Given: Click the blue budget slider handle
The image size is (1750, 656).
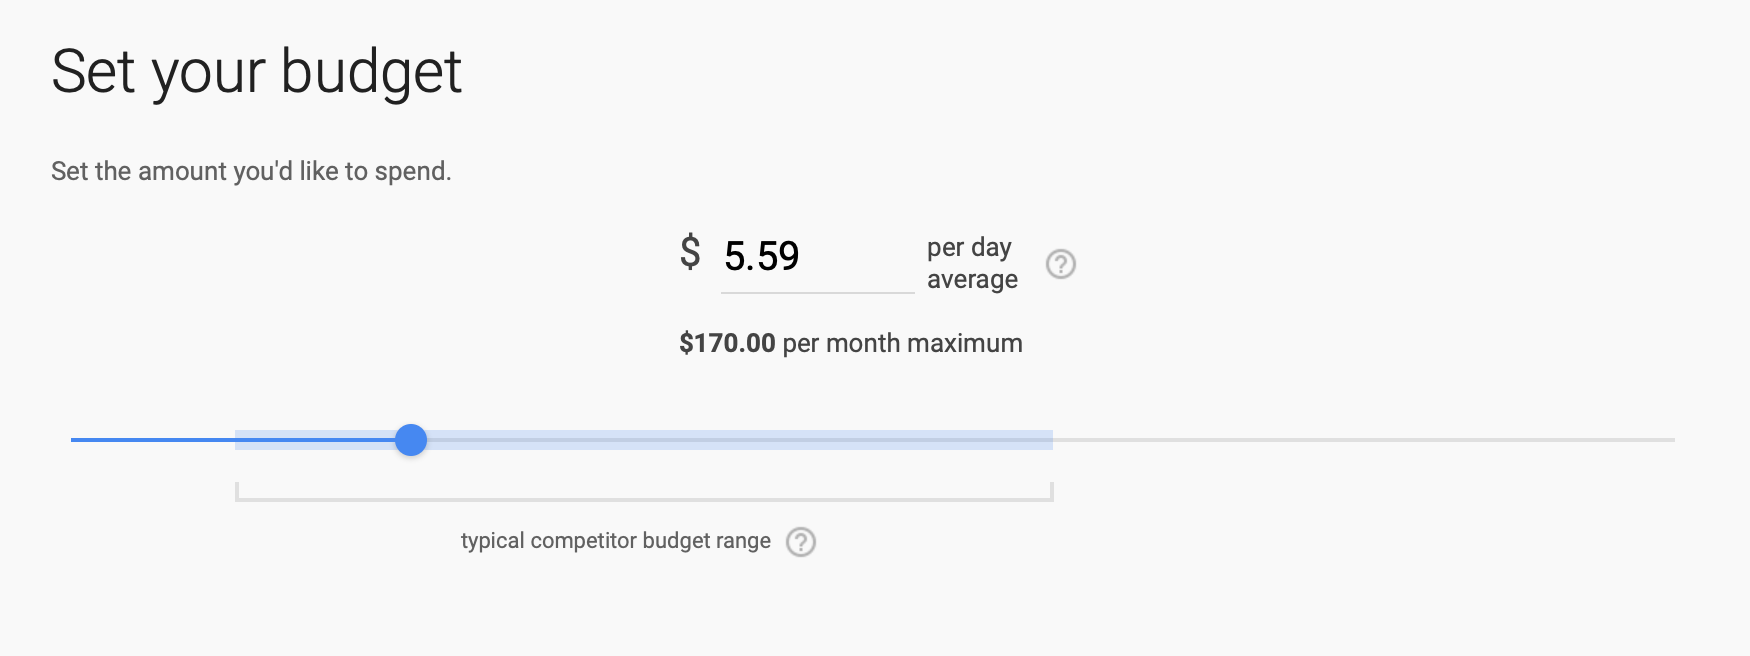Looking at the screenshot, I should click(x=411, y=440).
